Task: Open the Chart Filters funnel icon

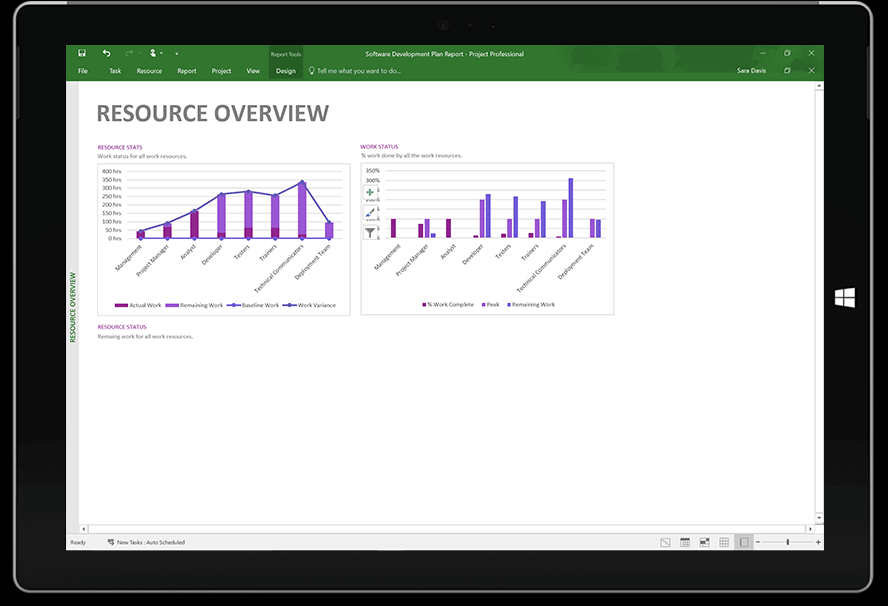Action: 371,232
